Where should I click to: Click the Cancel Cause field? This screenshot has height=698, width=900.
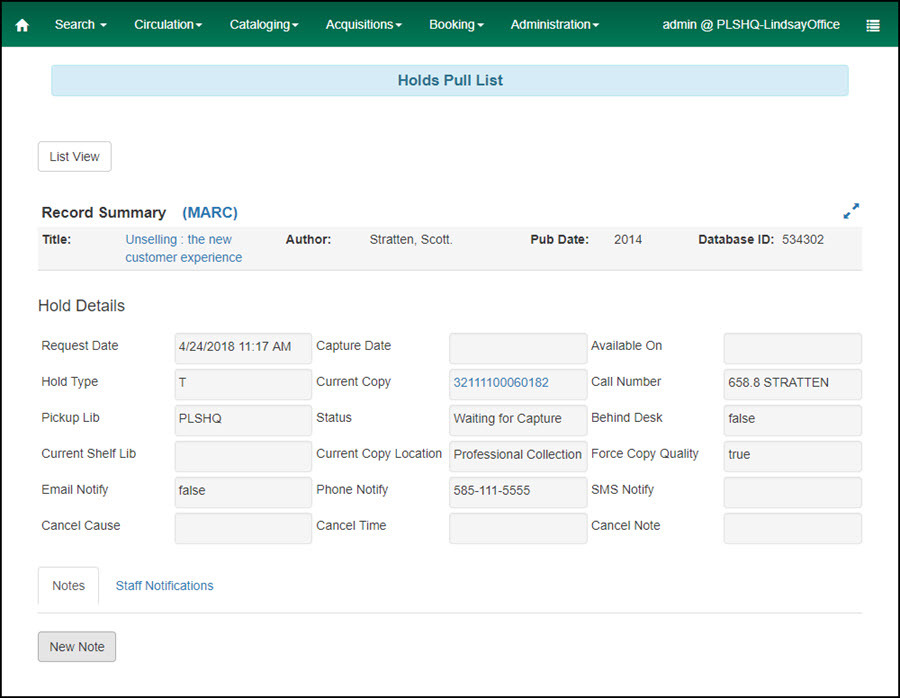(243, 528)
